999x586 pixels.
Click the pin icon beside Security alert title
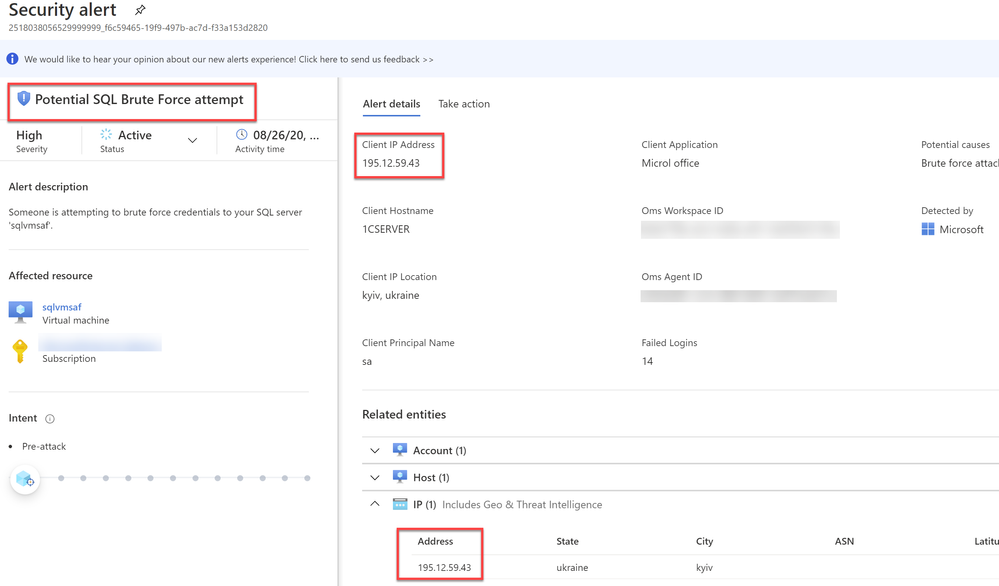(140, 10)
